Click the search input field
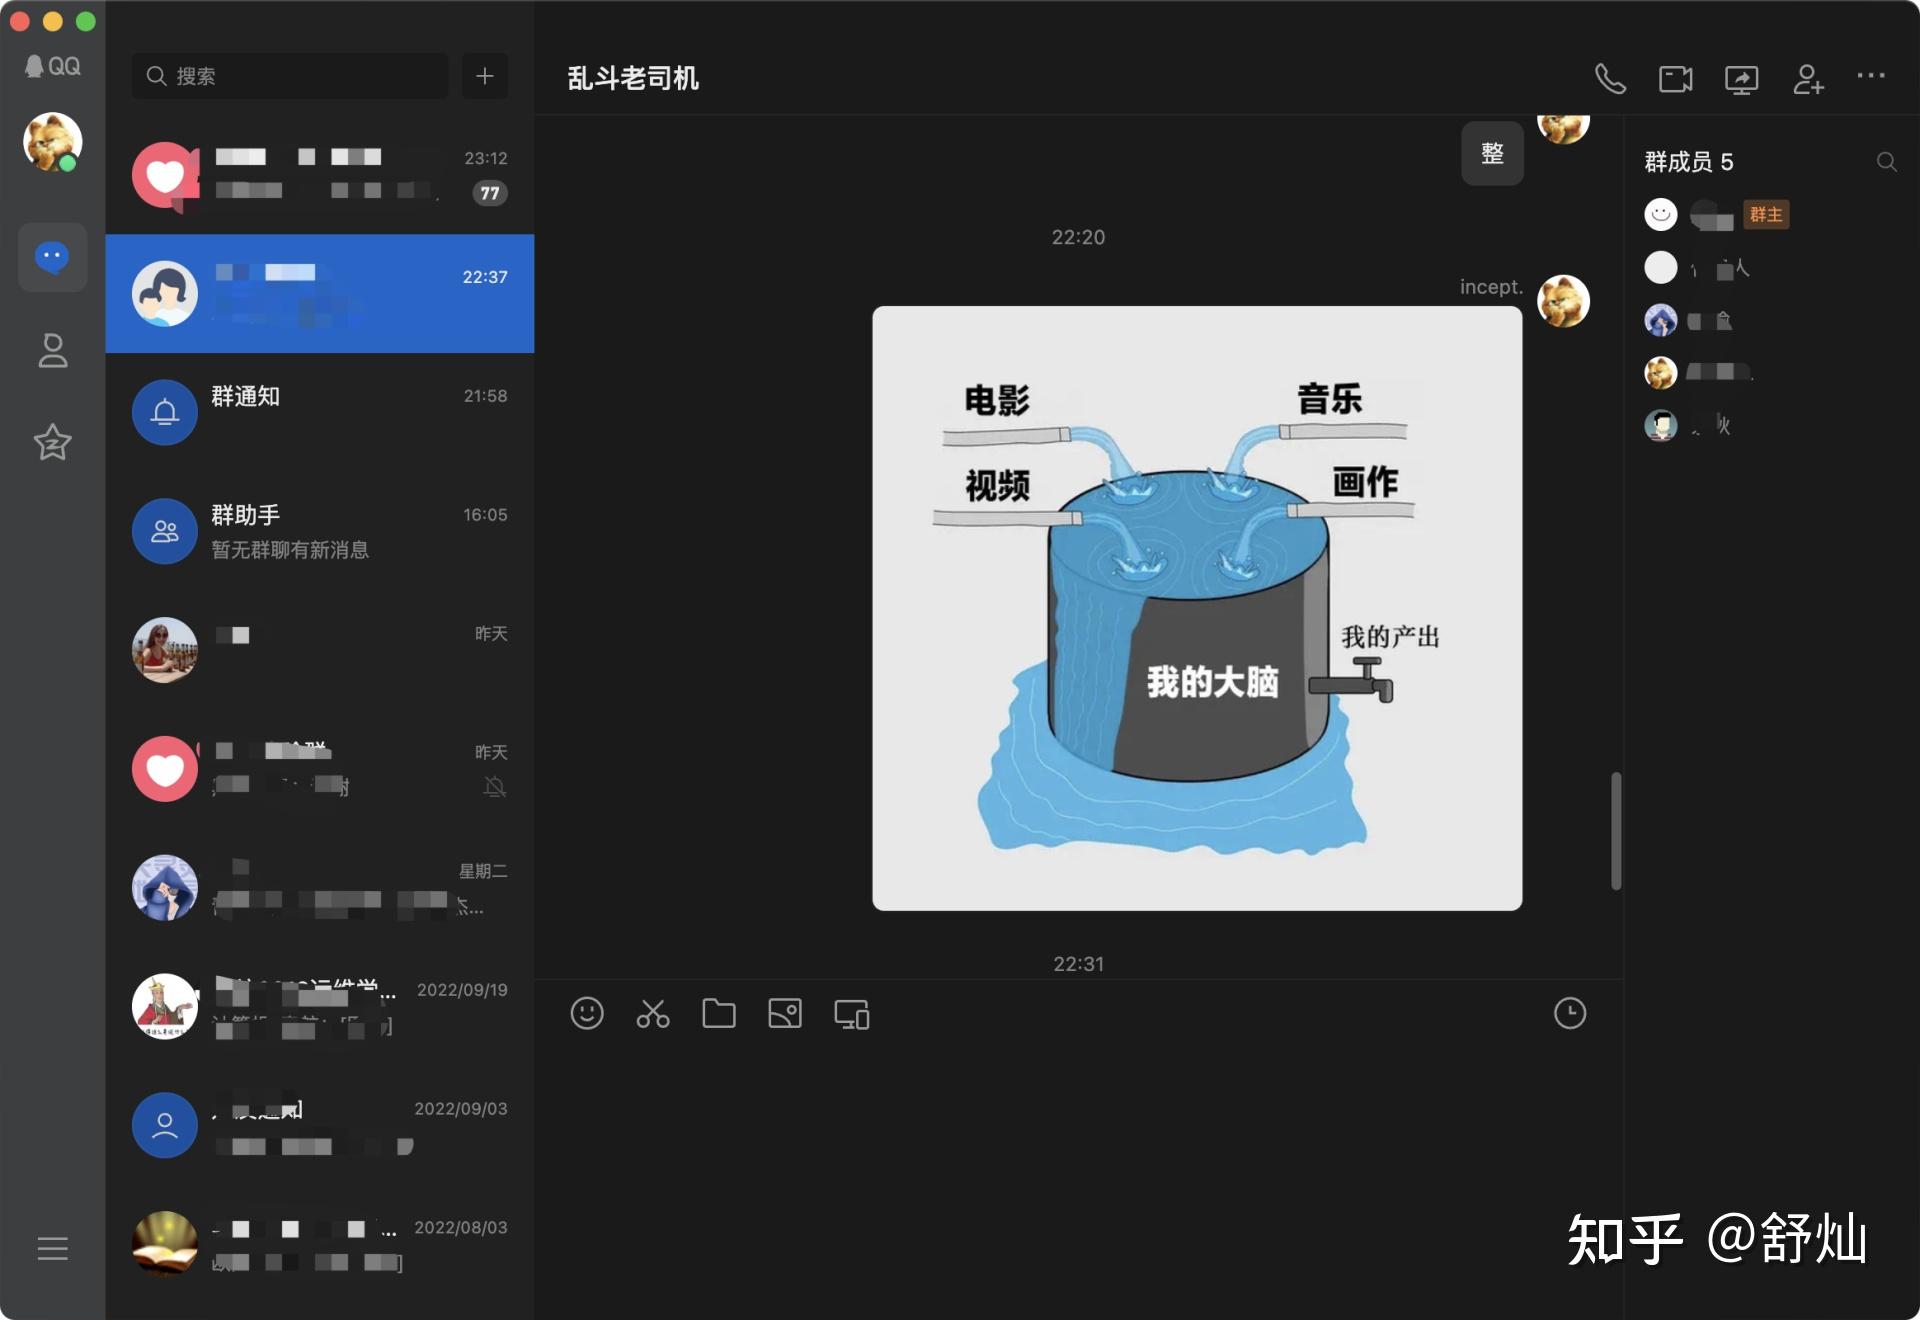Image resolution: width=1920 pixels, height=1320 pixels. 289,75
